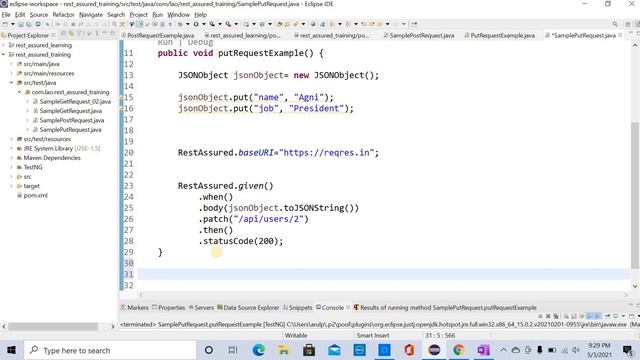This screenshot has height=360, width=640.
Task: Click the Project Explorer horizontal scrollbar
Action: pyautogui.click(x=53, y=326)
